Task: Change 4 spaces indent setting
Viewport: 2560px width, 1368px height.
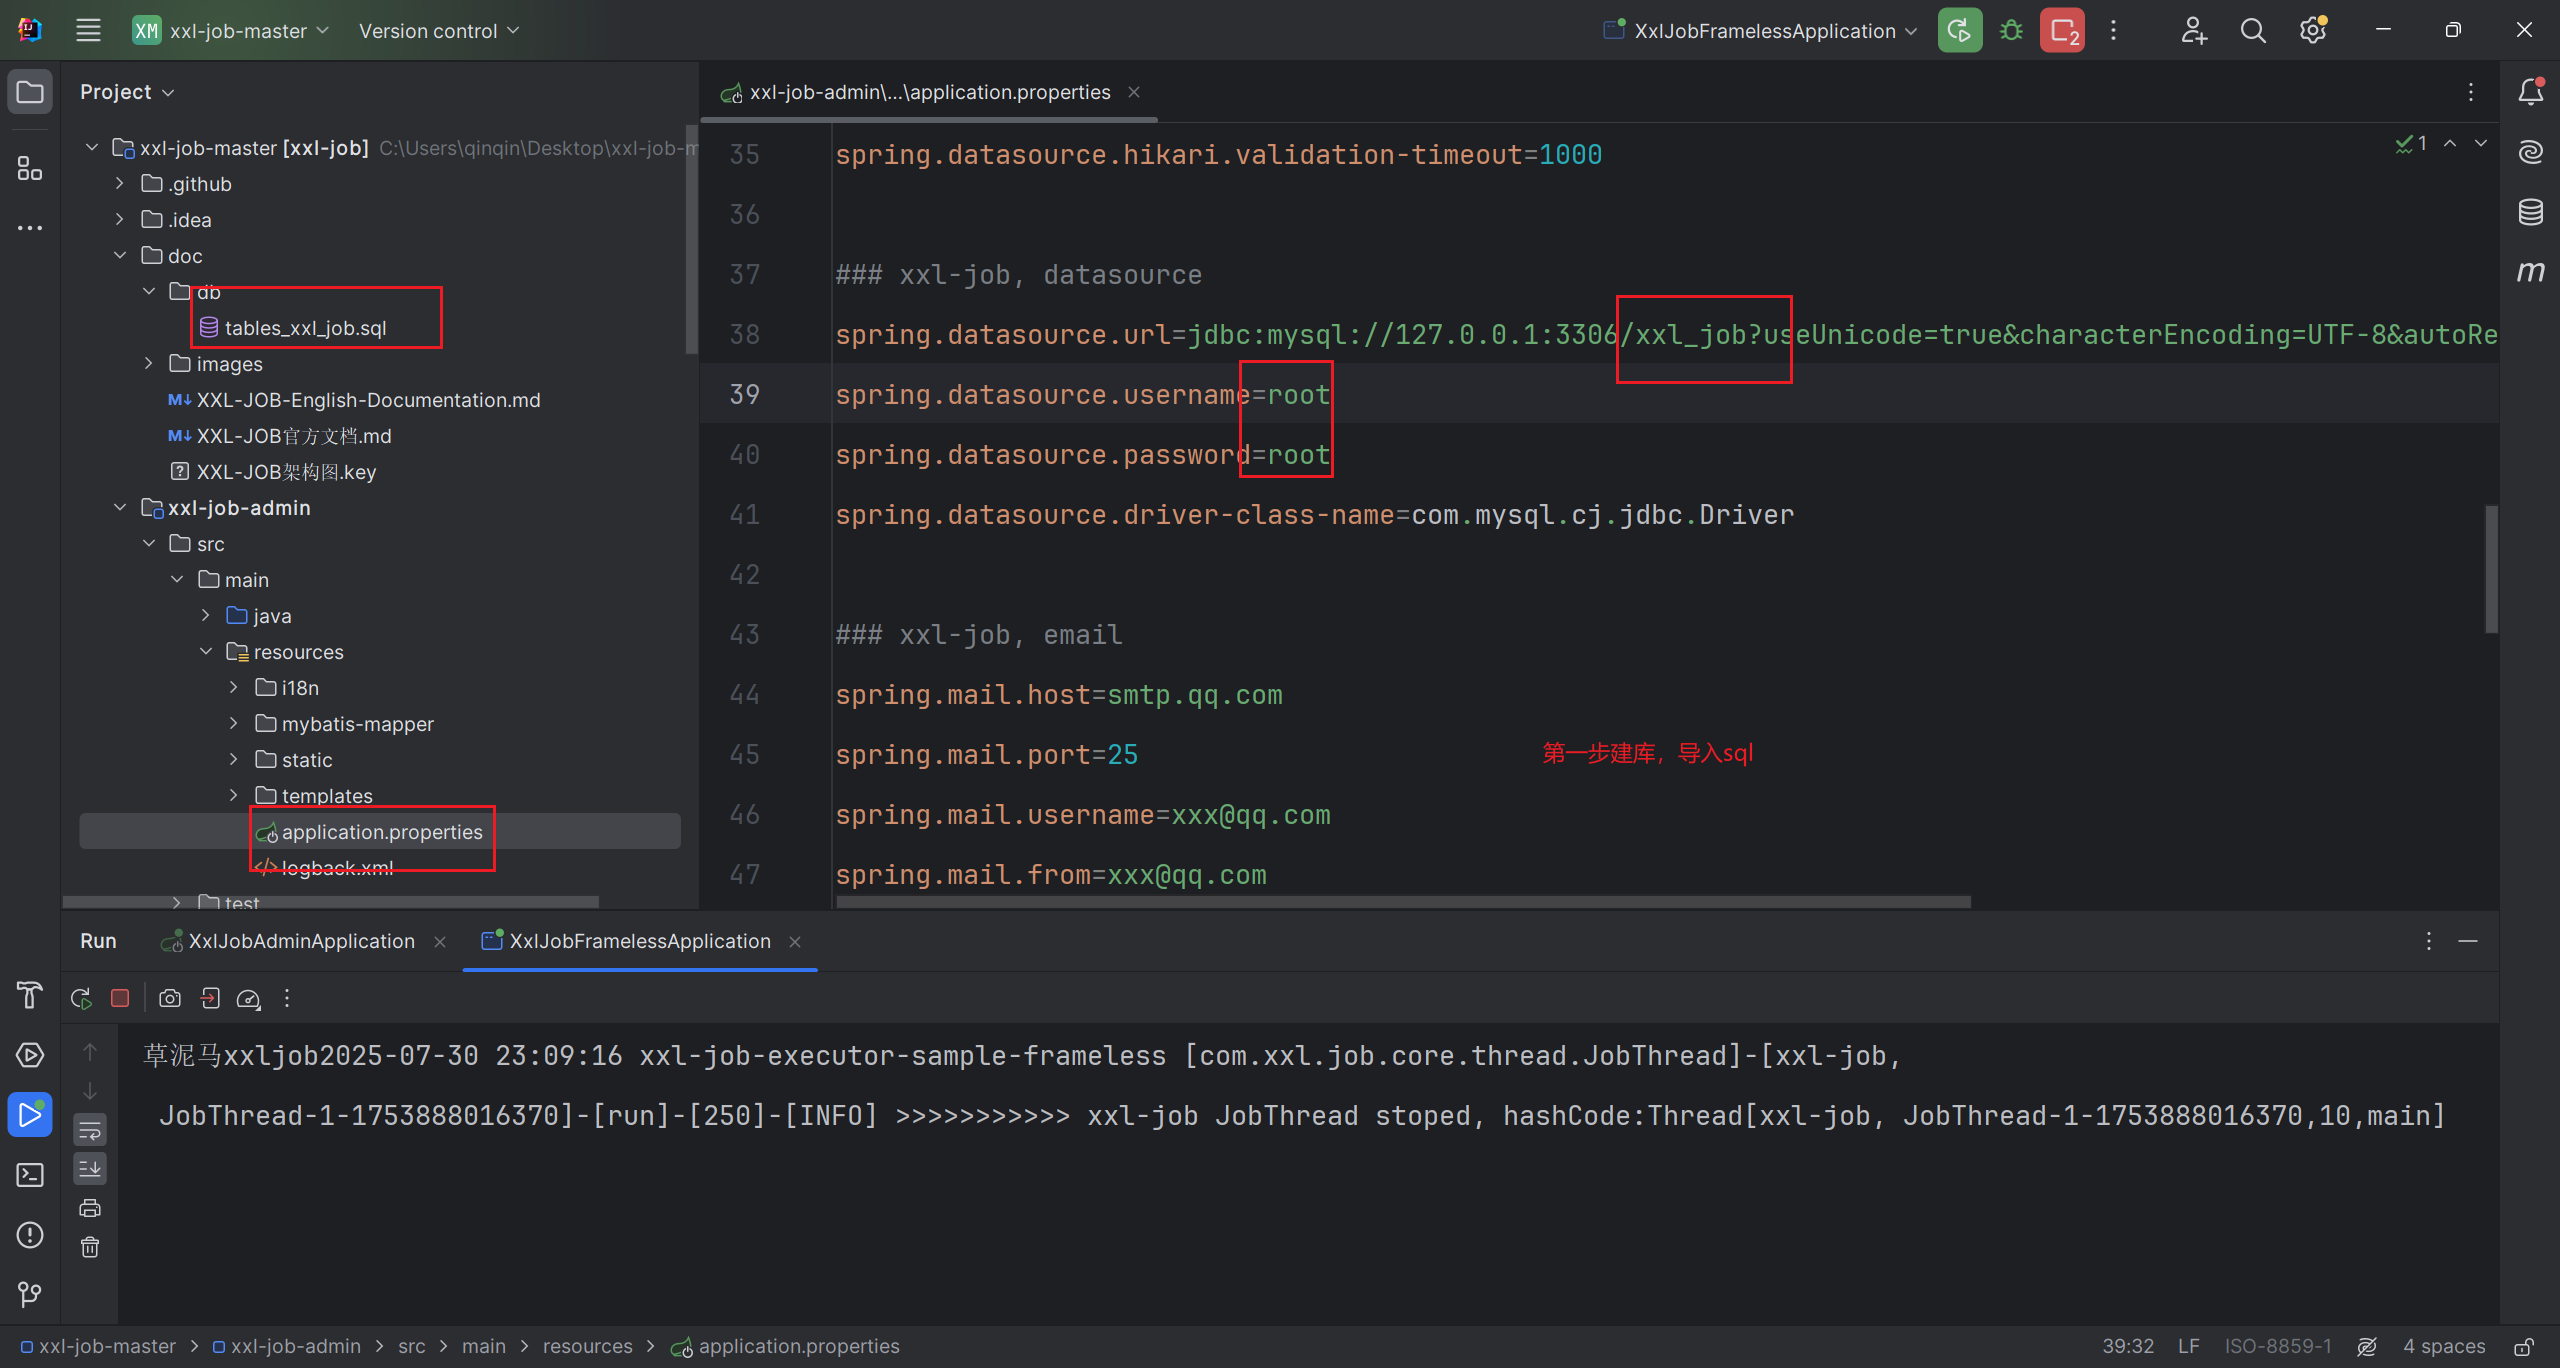Action: pyautogui.click(x=2444, y=1347)
